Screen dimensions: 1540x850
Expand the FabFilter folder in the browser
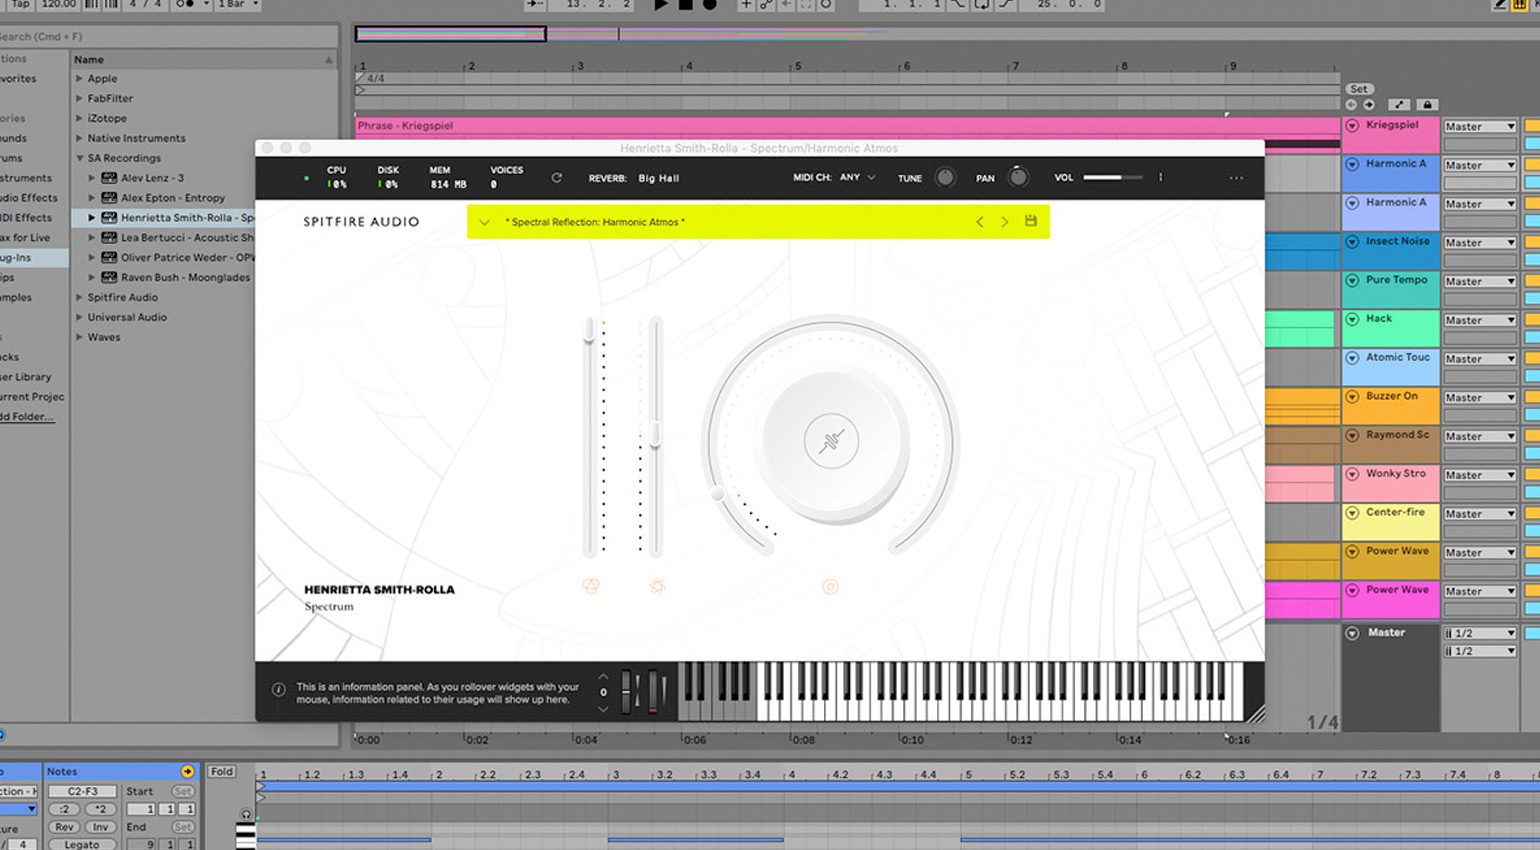point(79,98)
